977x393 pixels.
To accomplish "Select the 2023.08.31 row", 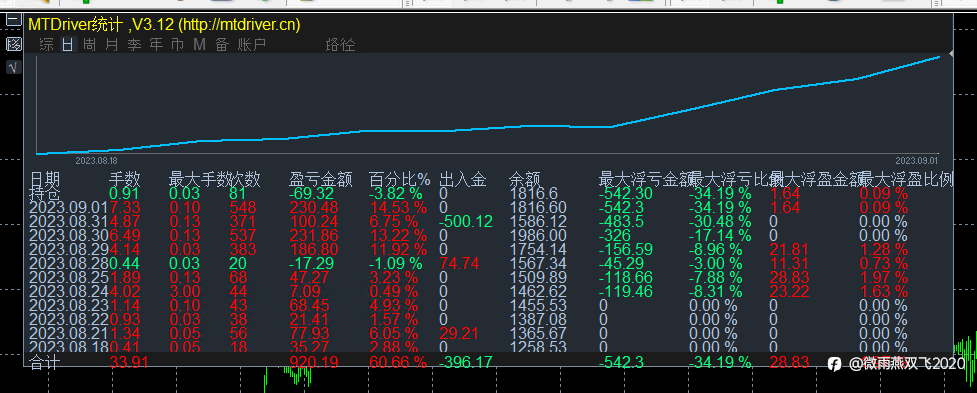I will [x=490, y=222].
